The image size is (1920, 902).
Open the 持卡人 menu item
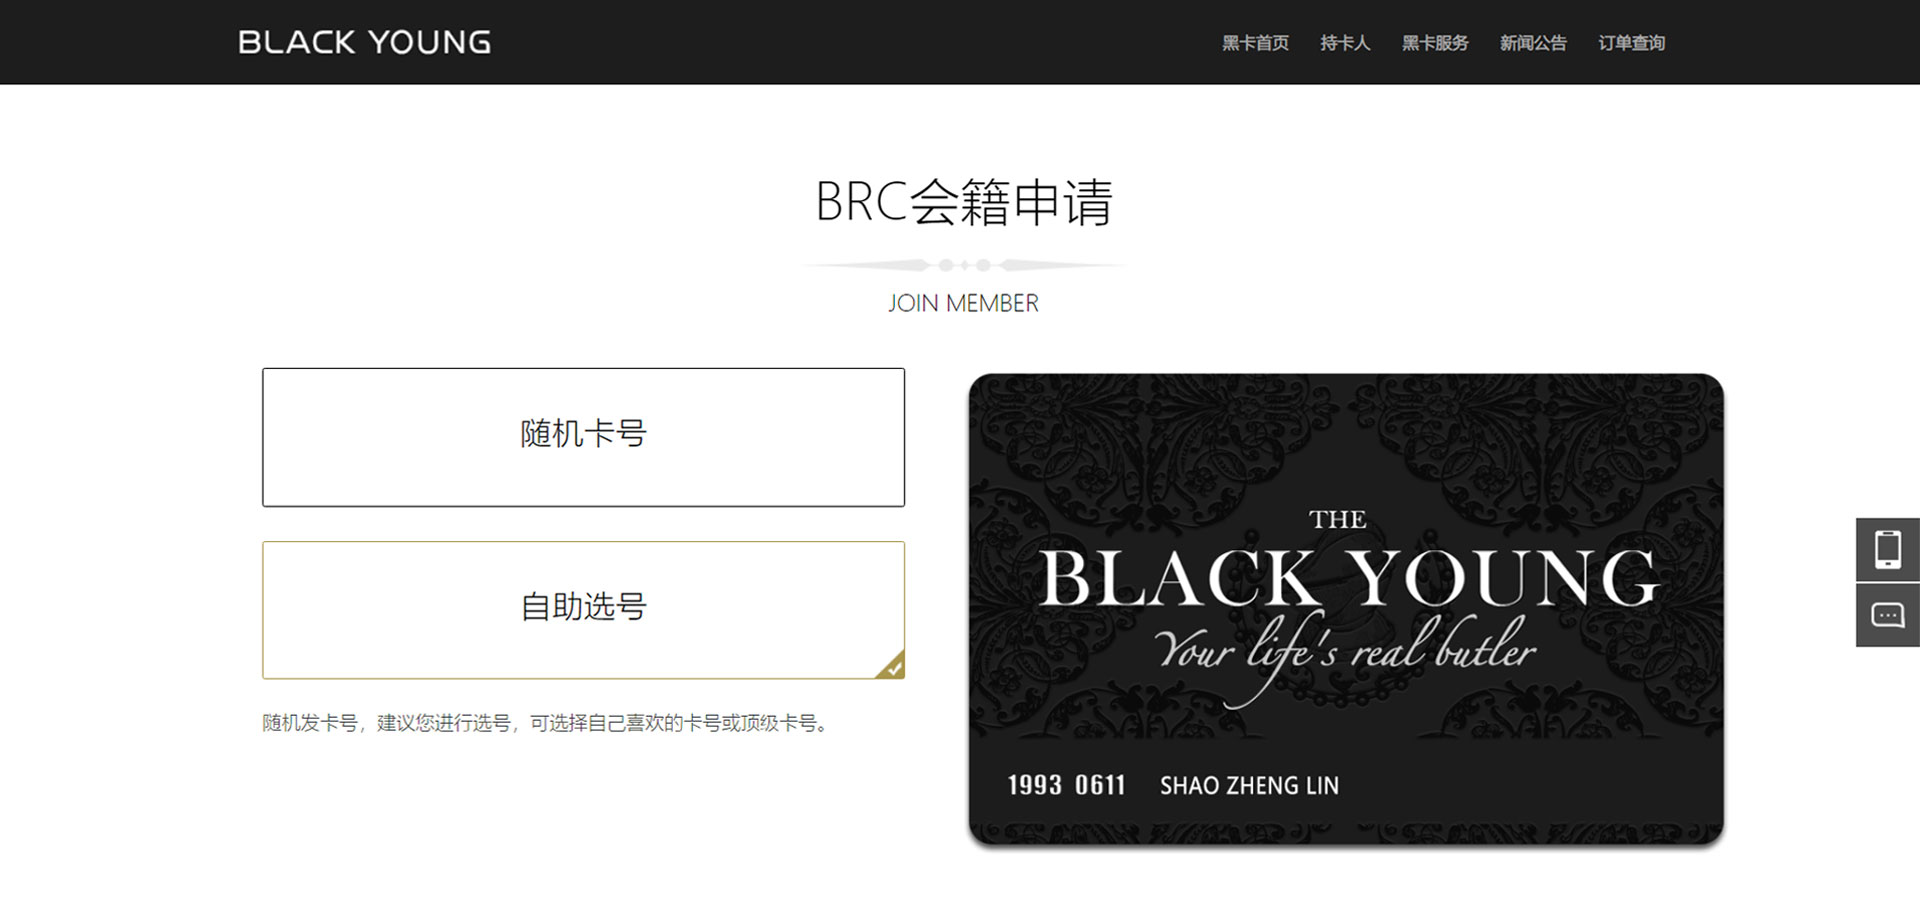[1345, 43]
